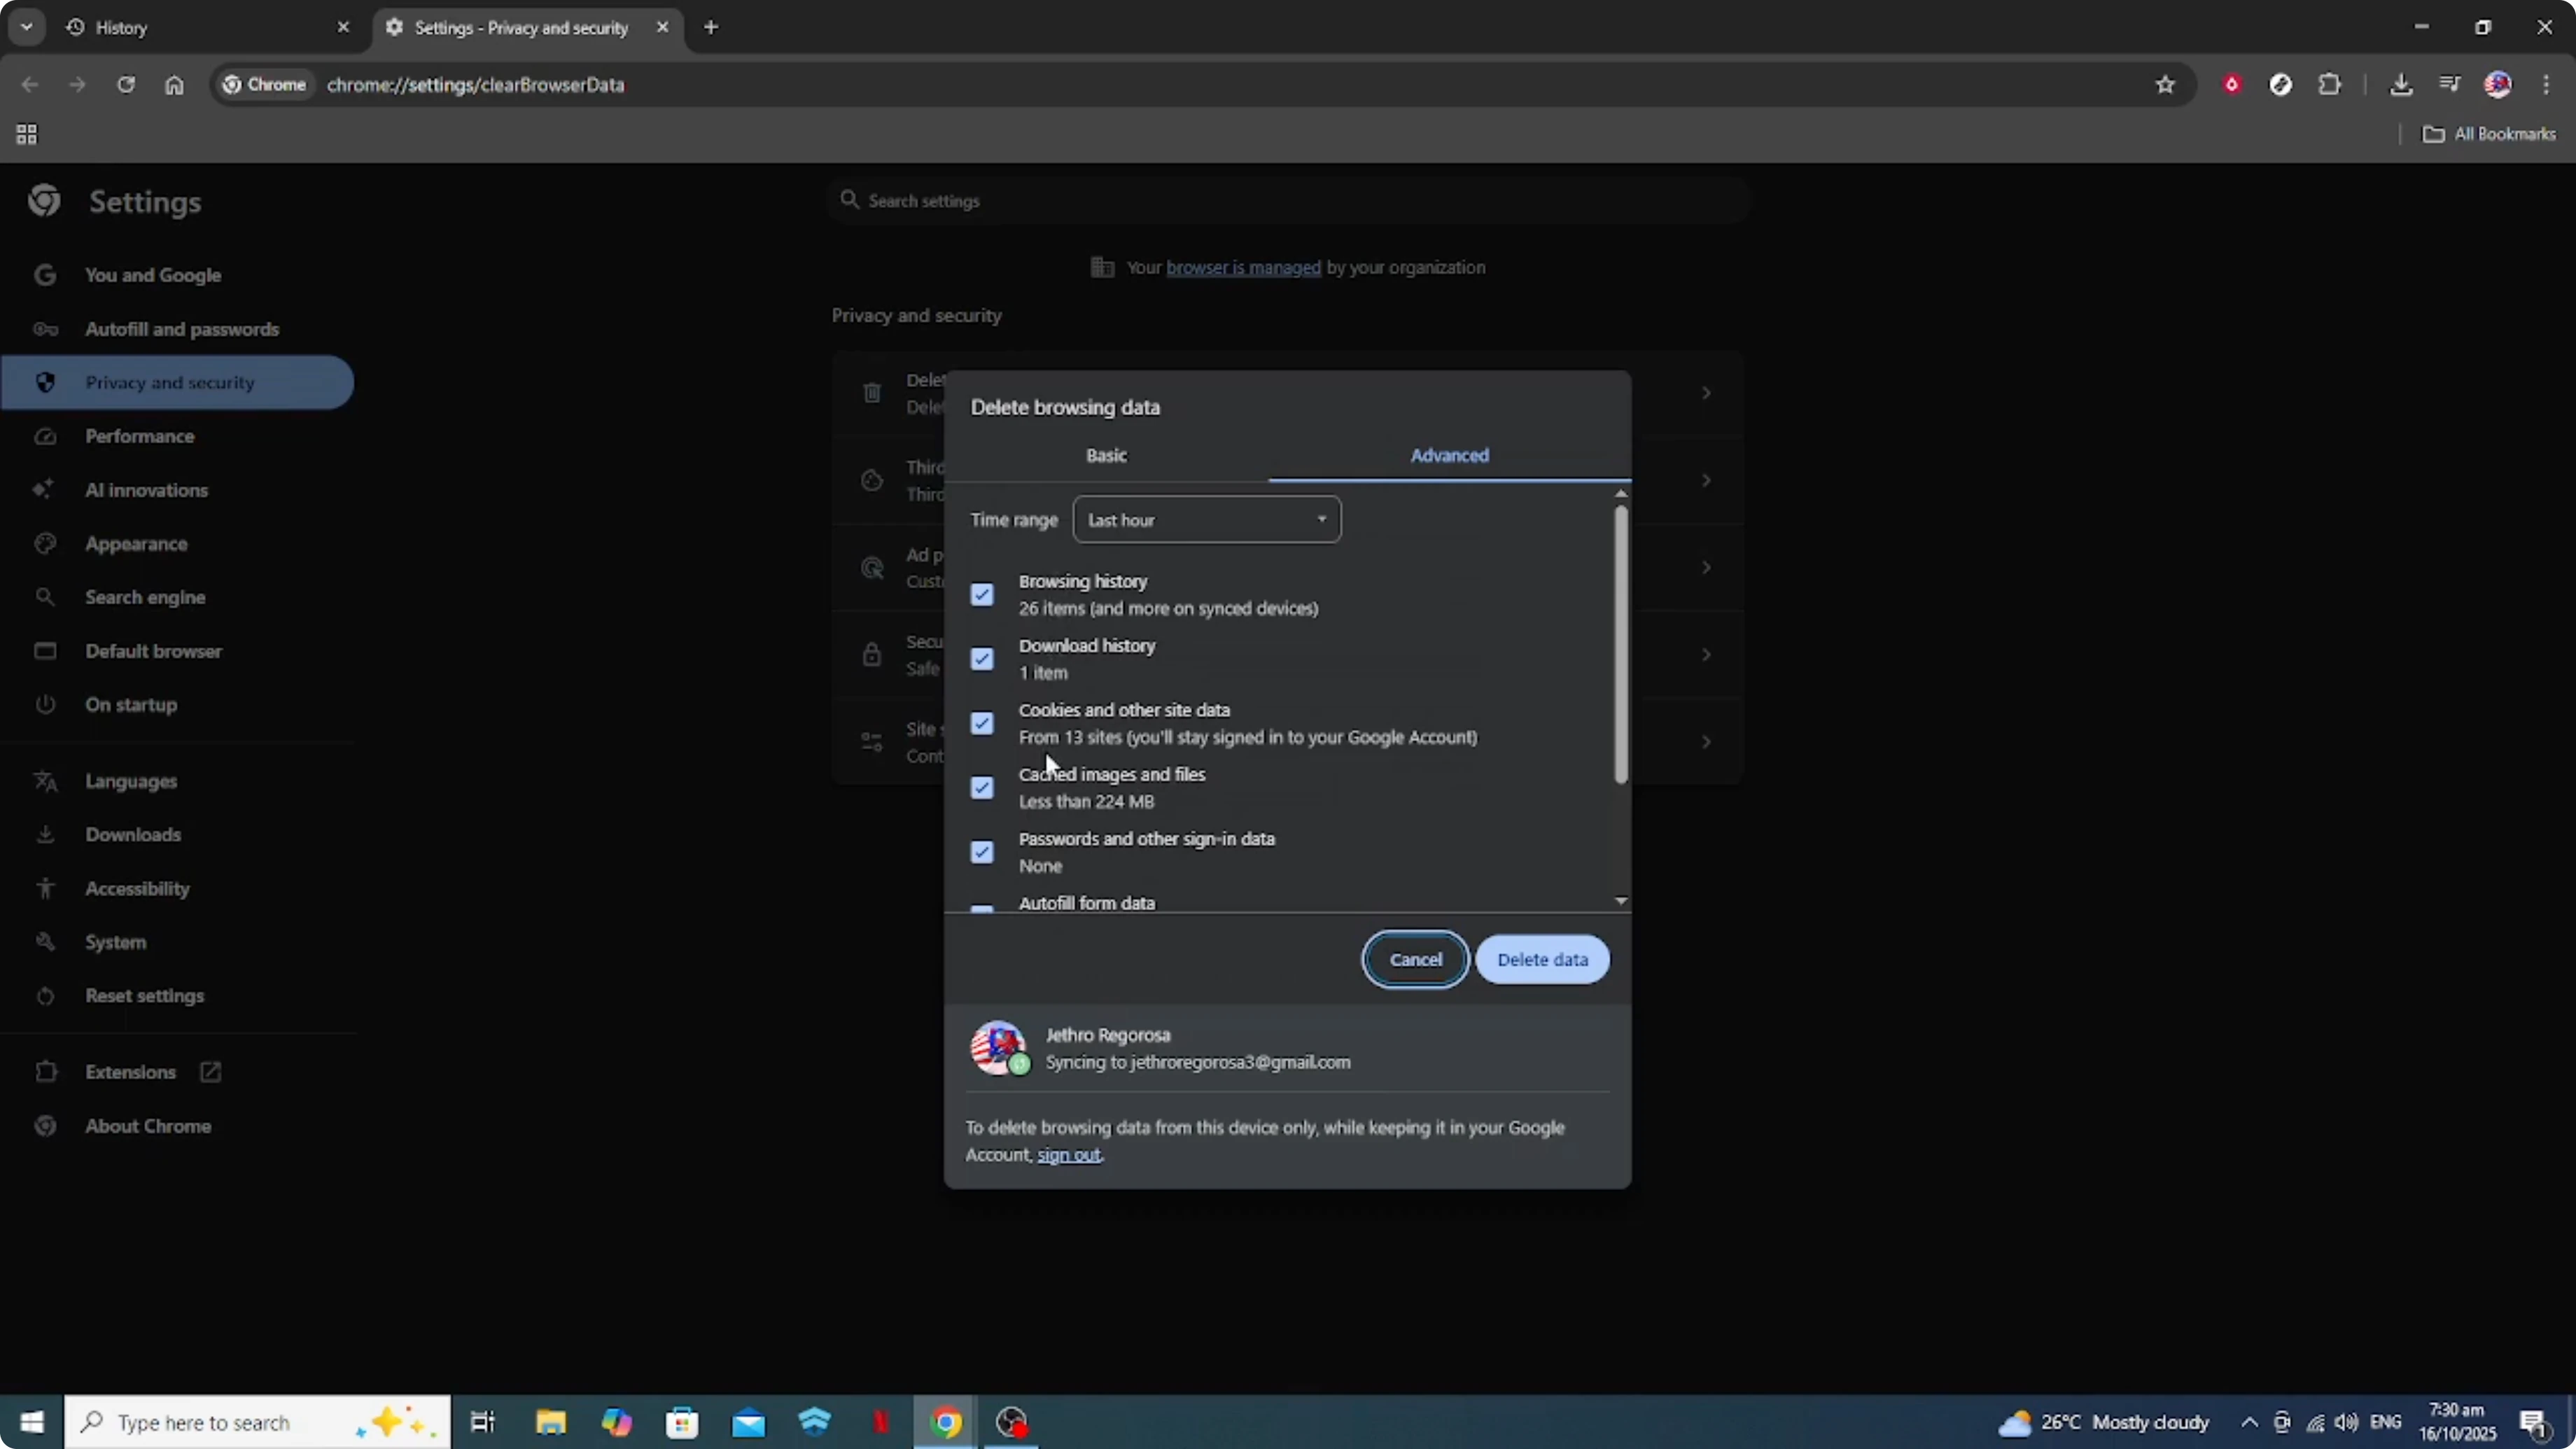Switch to the Basic tab
Screen dimensions: 2576x1449
(x=1106, y=456)
